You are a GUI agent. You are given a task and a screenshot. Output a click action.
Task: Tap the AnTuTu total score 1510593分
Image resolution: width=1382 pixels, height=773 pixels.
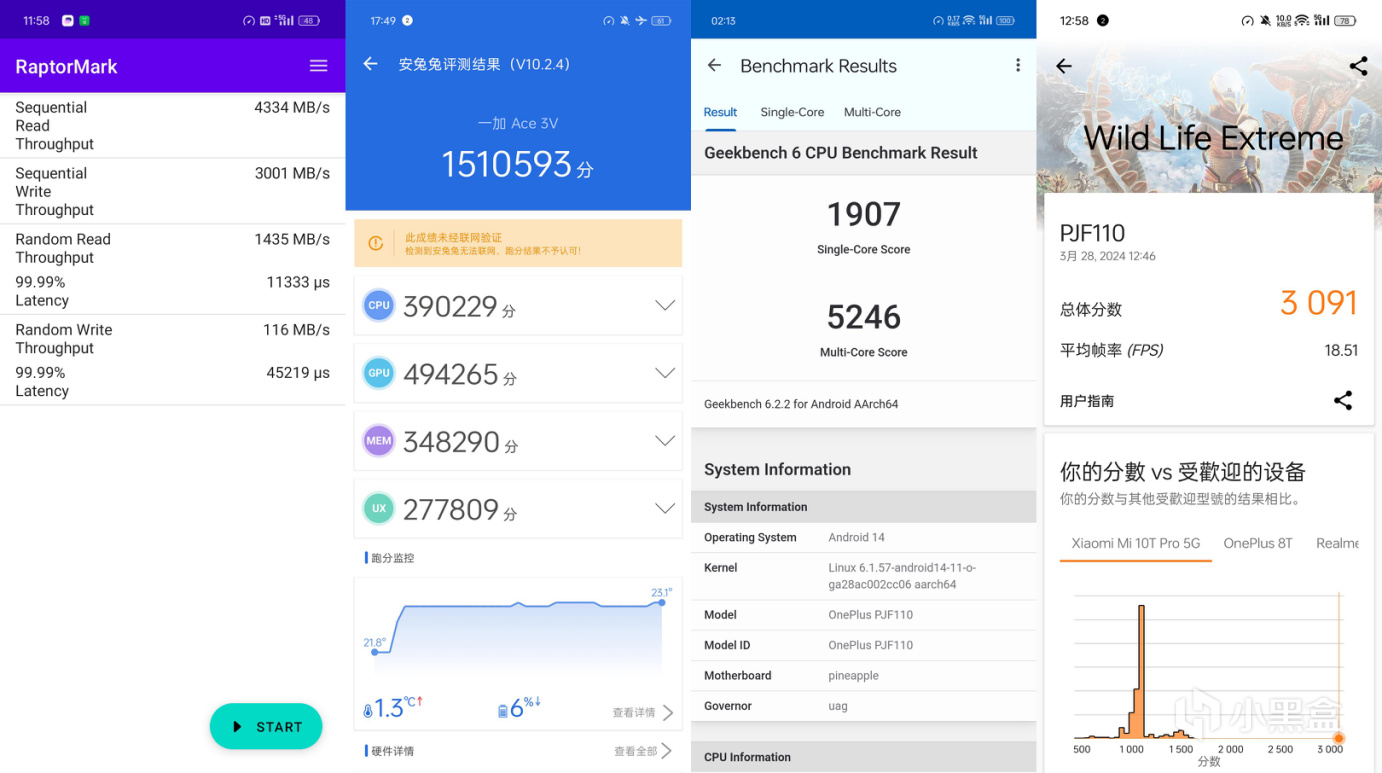coord(517,164)
